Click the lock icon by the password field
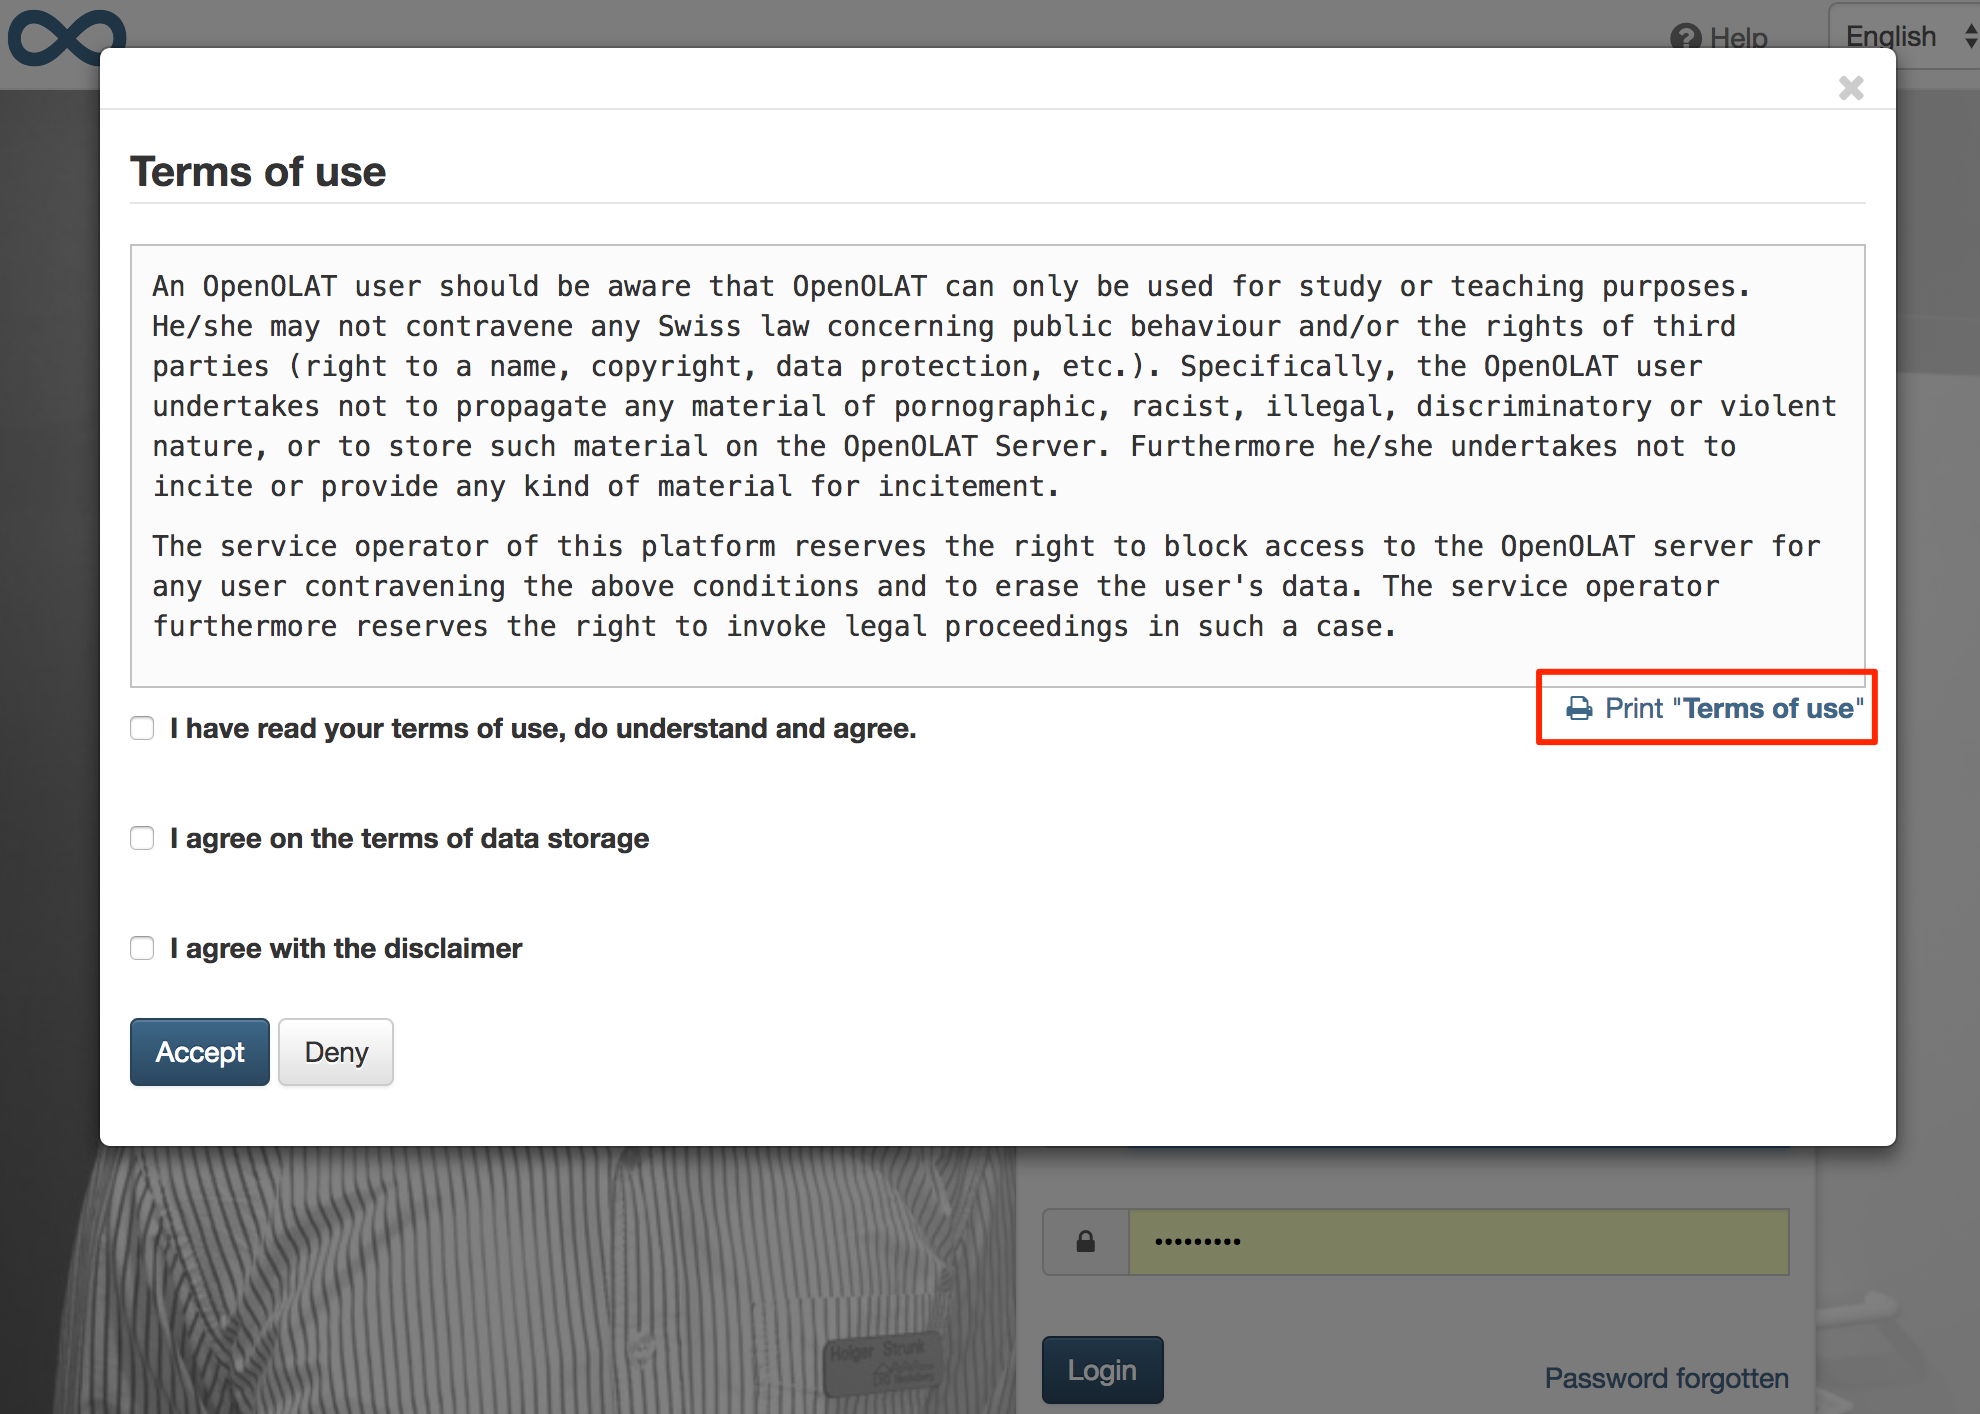 coord(1086,1242)
